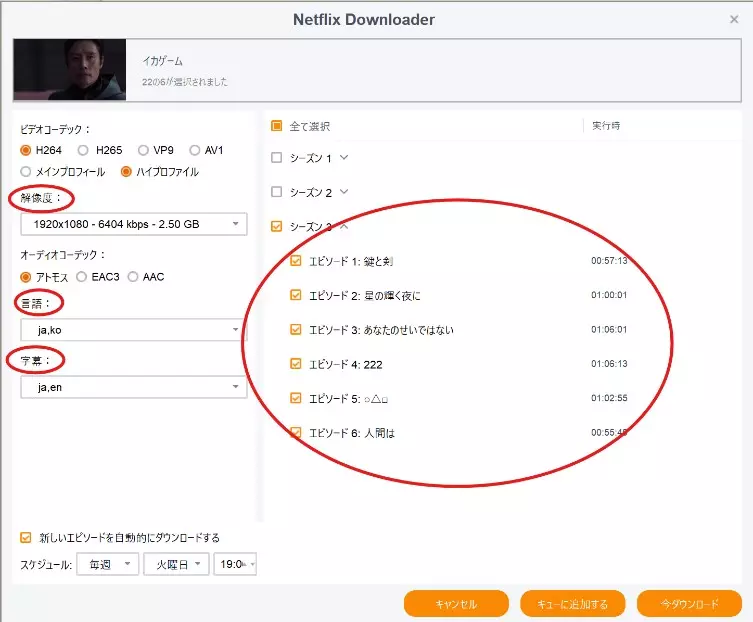This screenshot has height=622, width=753.
Task: Expand シーズン 1 episode list
Action: (344, 157)
